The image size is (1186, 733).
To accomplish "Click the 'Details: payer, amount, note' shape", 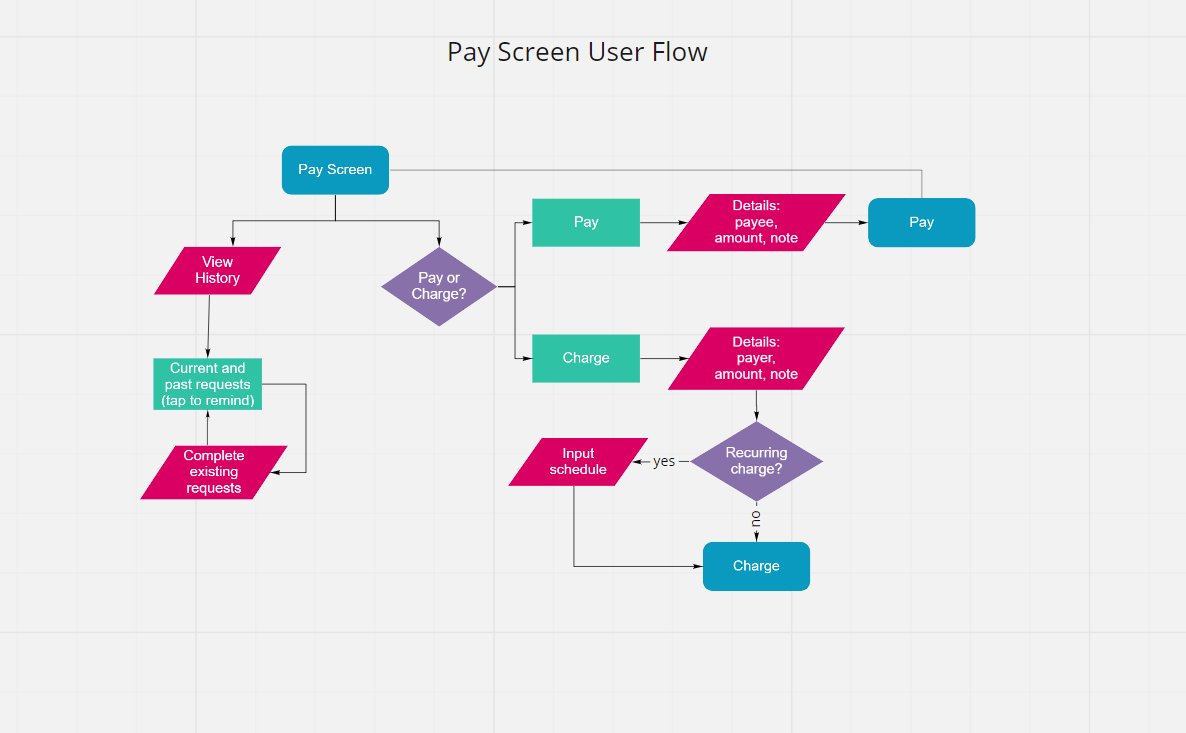I will 756,359.
